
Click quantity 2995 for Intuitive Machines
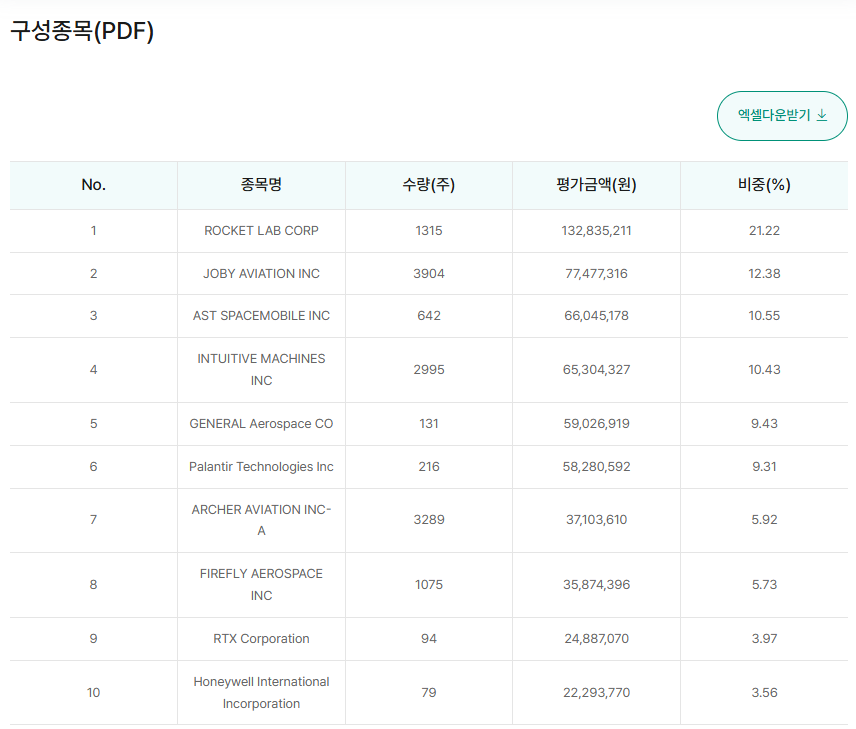429,370
